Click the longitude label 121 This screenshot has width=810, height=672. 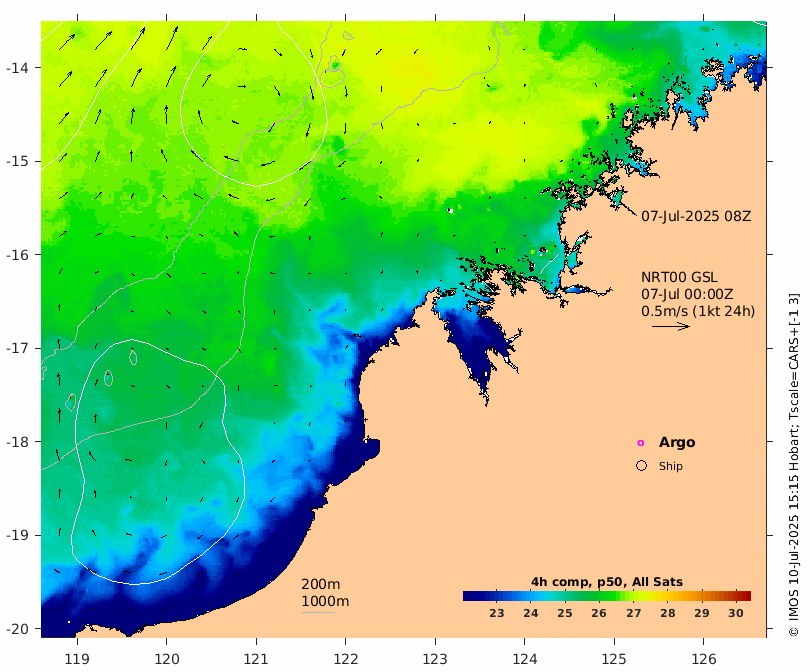point(256,659)
